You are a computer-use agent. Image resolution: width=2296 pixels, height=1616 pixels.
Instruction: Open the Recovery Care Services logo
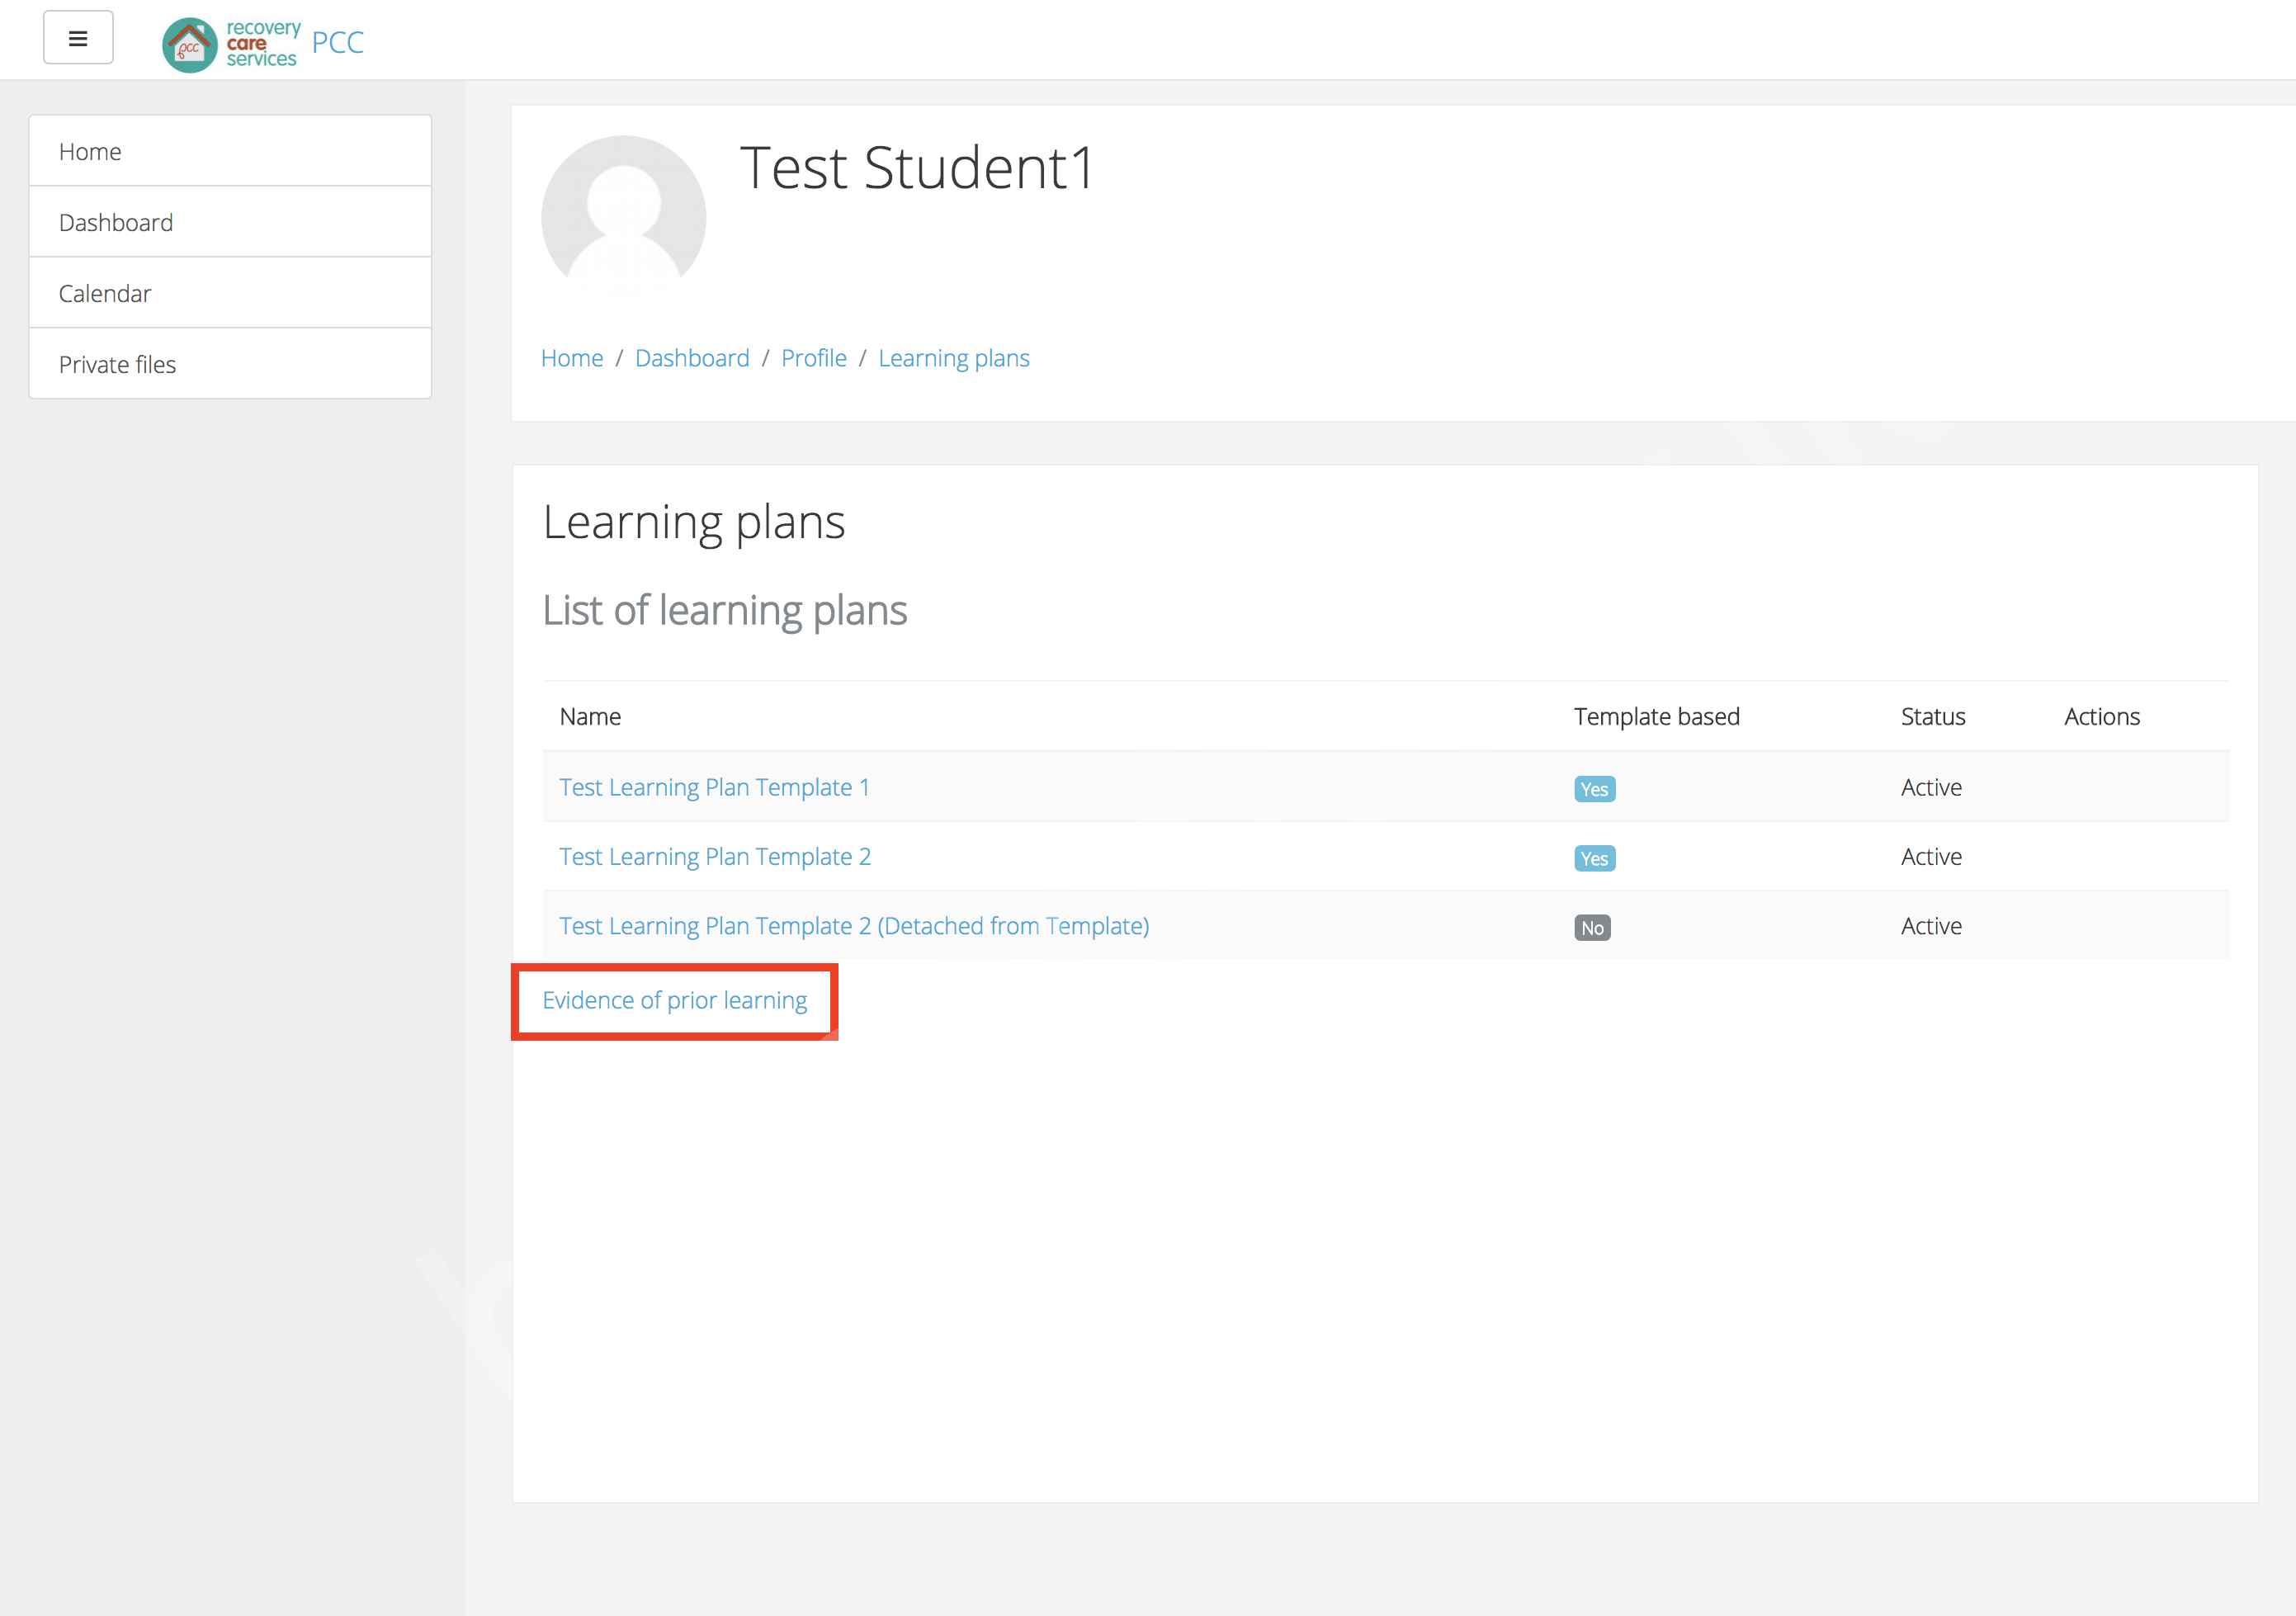tap(231, 44)
